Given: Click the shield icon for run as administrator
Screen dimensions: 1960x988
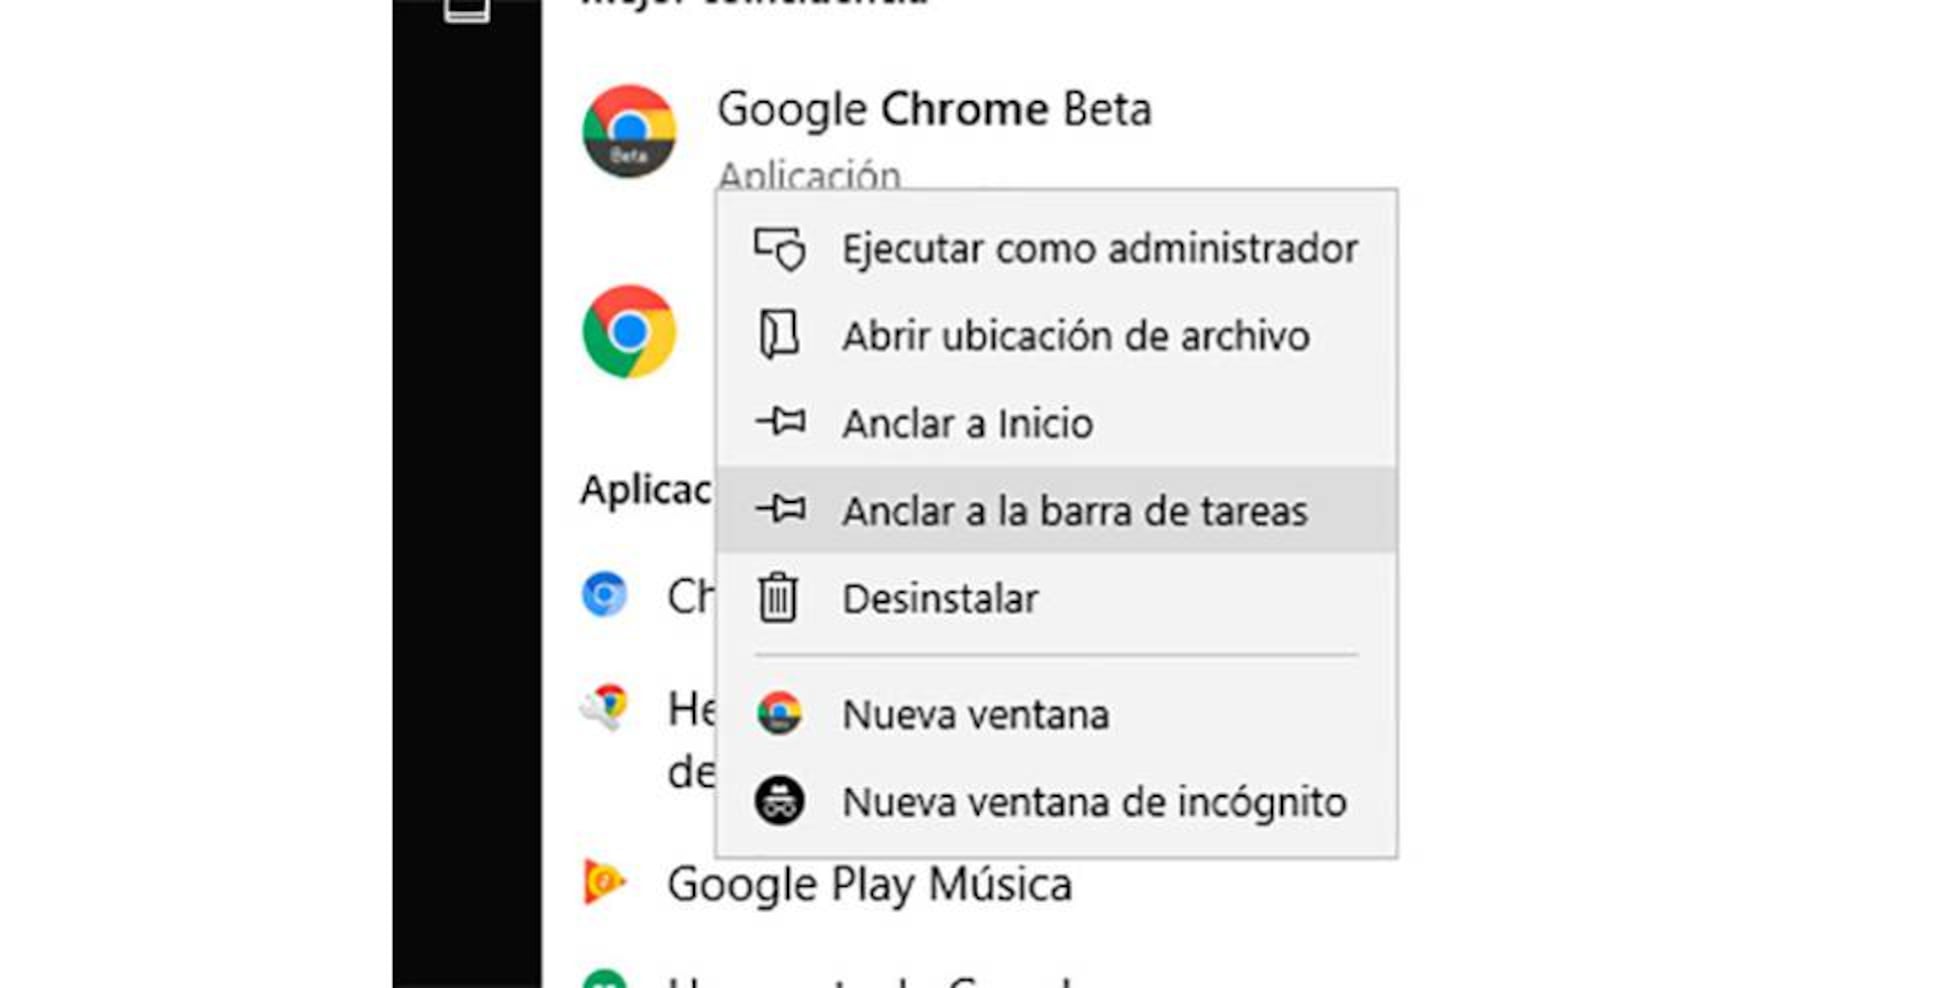Looking at the screenshot, I should 780,249.
